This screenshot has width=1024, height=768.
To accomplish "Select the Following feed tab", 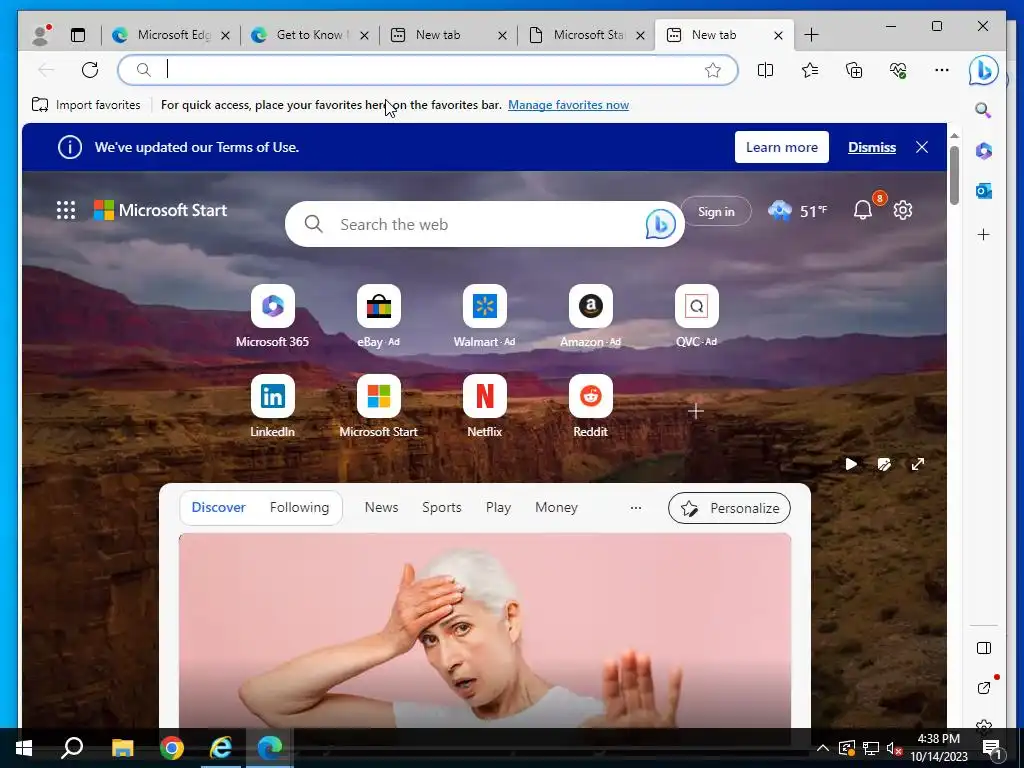I will (299, 507).
